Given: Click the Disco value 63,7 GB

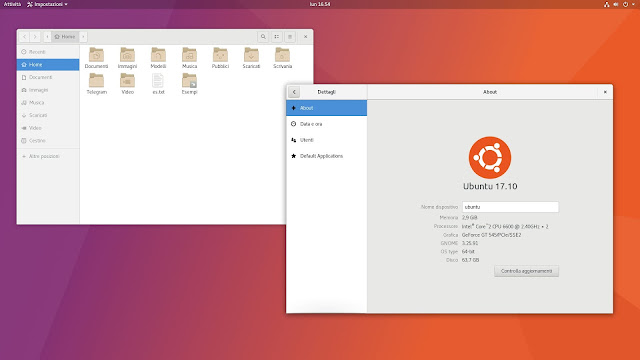Looking at the screenshot, I should coord(470,260).
